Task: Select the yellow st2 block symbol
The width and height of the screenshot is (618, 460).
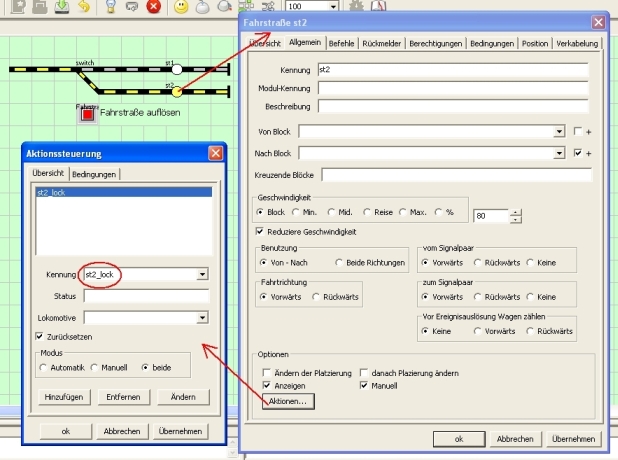Action: coord(176,92)
